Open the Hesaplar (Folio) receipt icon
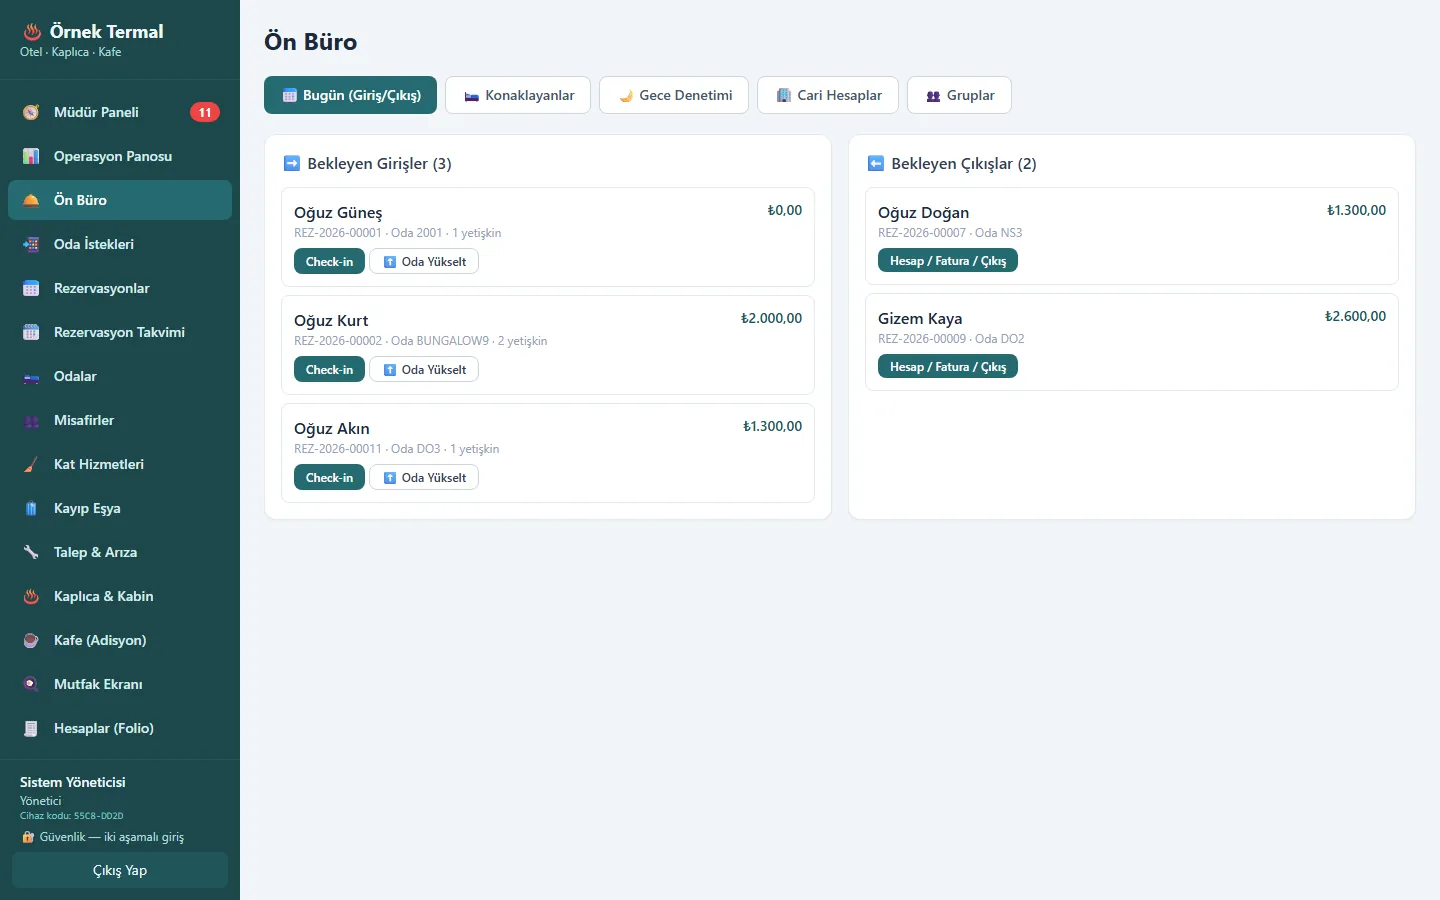This screenshot has width=1440, height=900. click(31, 728)
